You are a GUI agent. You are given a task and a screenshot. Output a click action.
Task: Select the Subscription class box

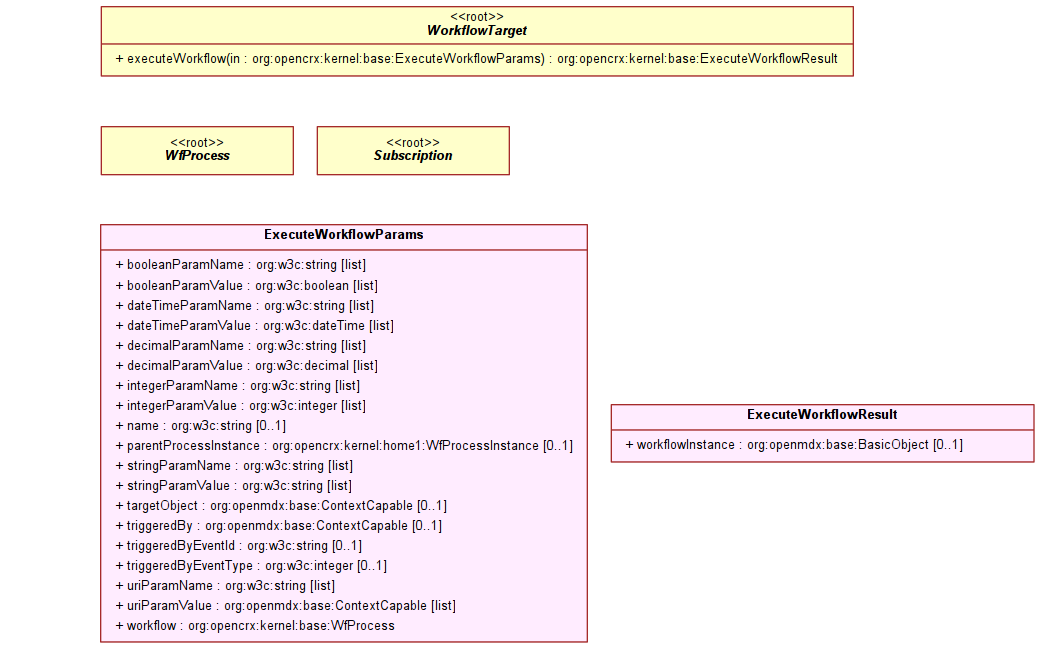pos(413,151)
